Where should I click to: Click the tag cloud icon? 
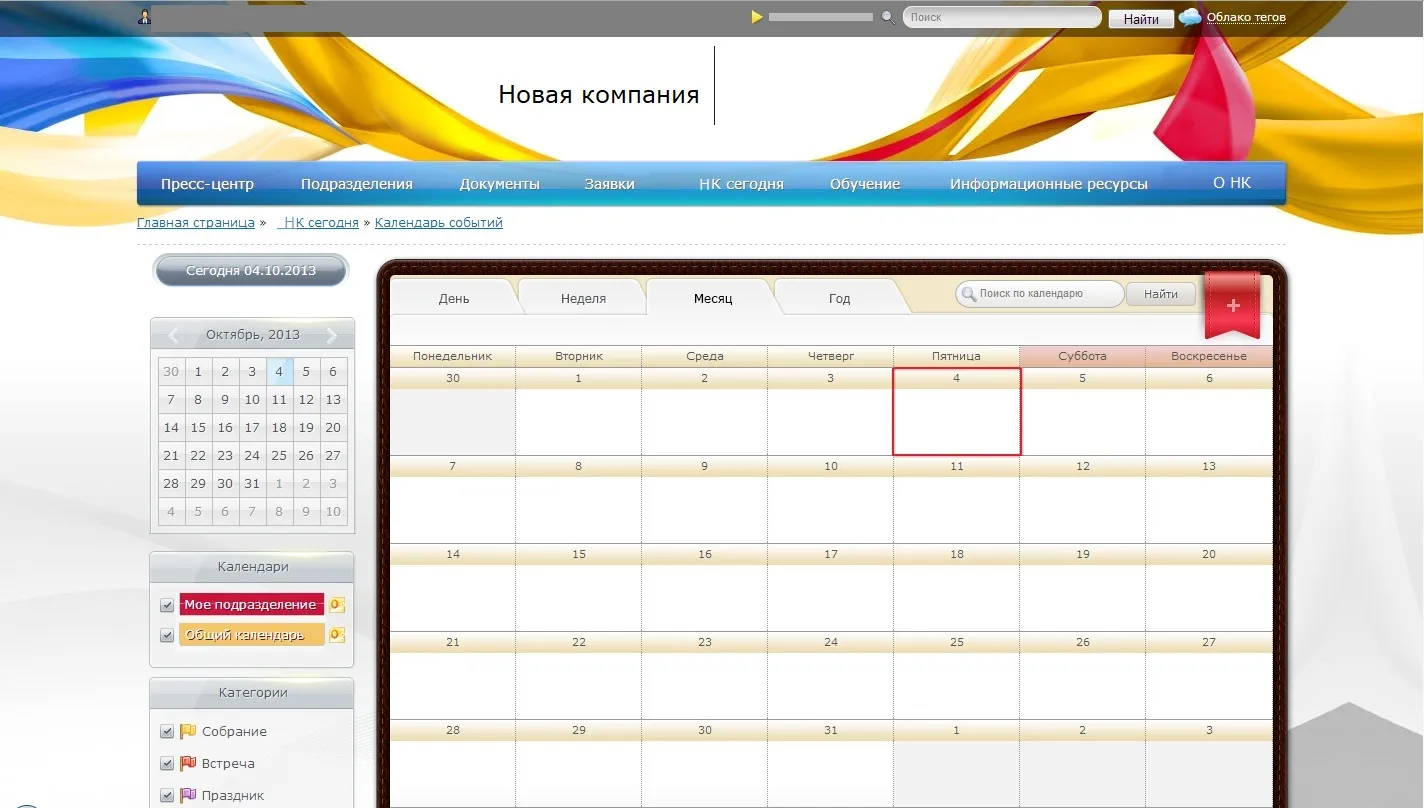[1190, 17]
